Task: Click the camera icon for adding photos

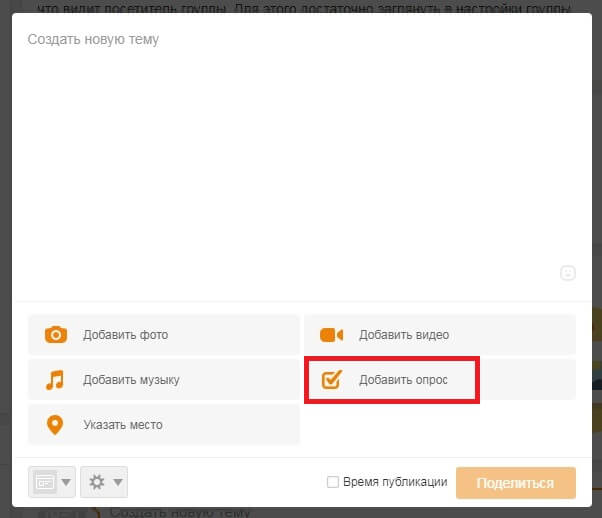Action: pos(56,335)
